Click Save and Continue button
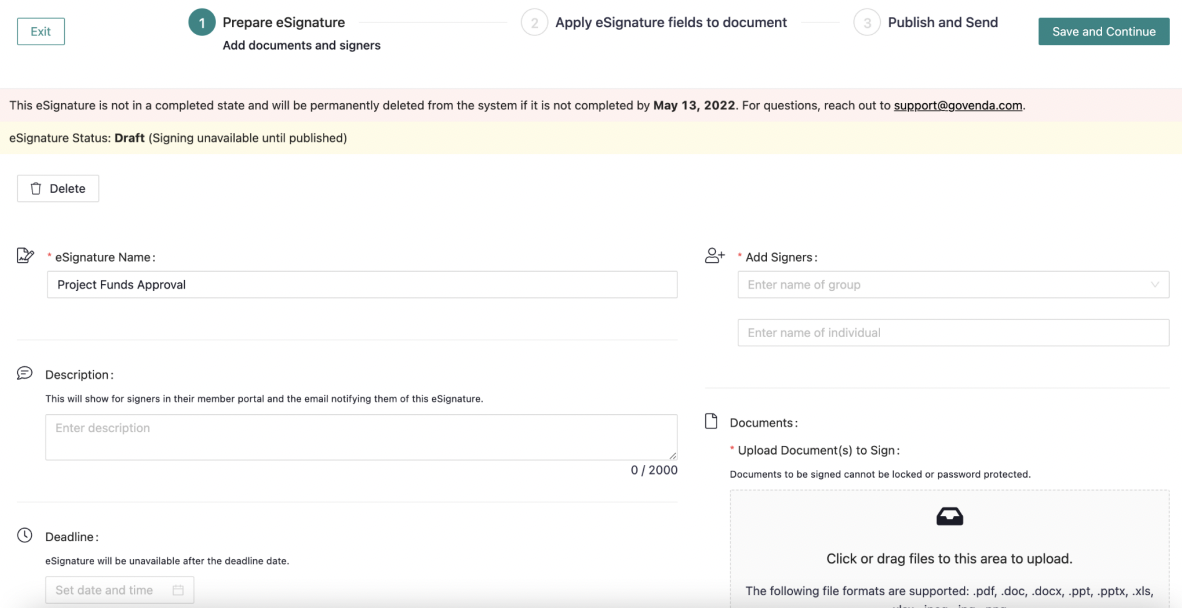The width and height of the screenshot is (1182, 608). (1104, 32)
